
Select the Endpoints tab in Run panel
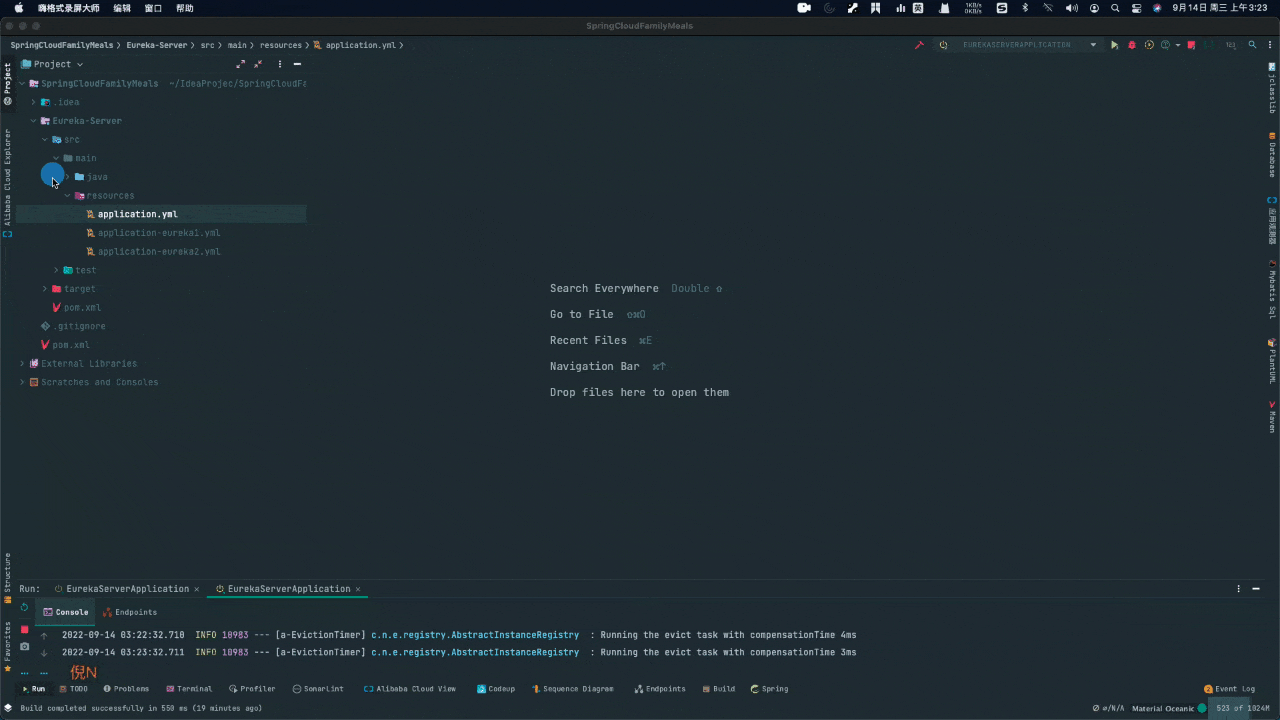point(130,612)
